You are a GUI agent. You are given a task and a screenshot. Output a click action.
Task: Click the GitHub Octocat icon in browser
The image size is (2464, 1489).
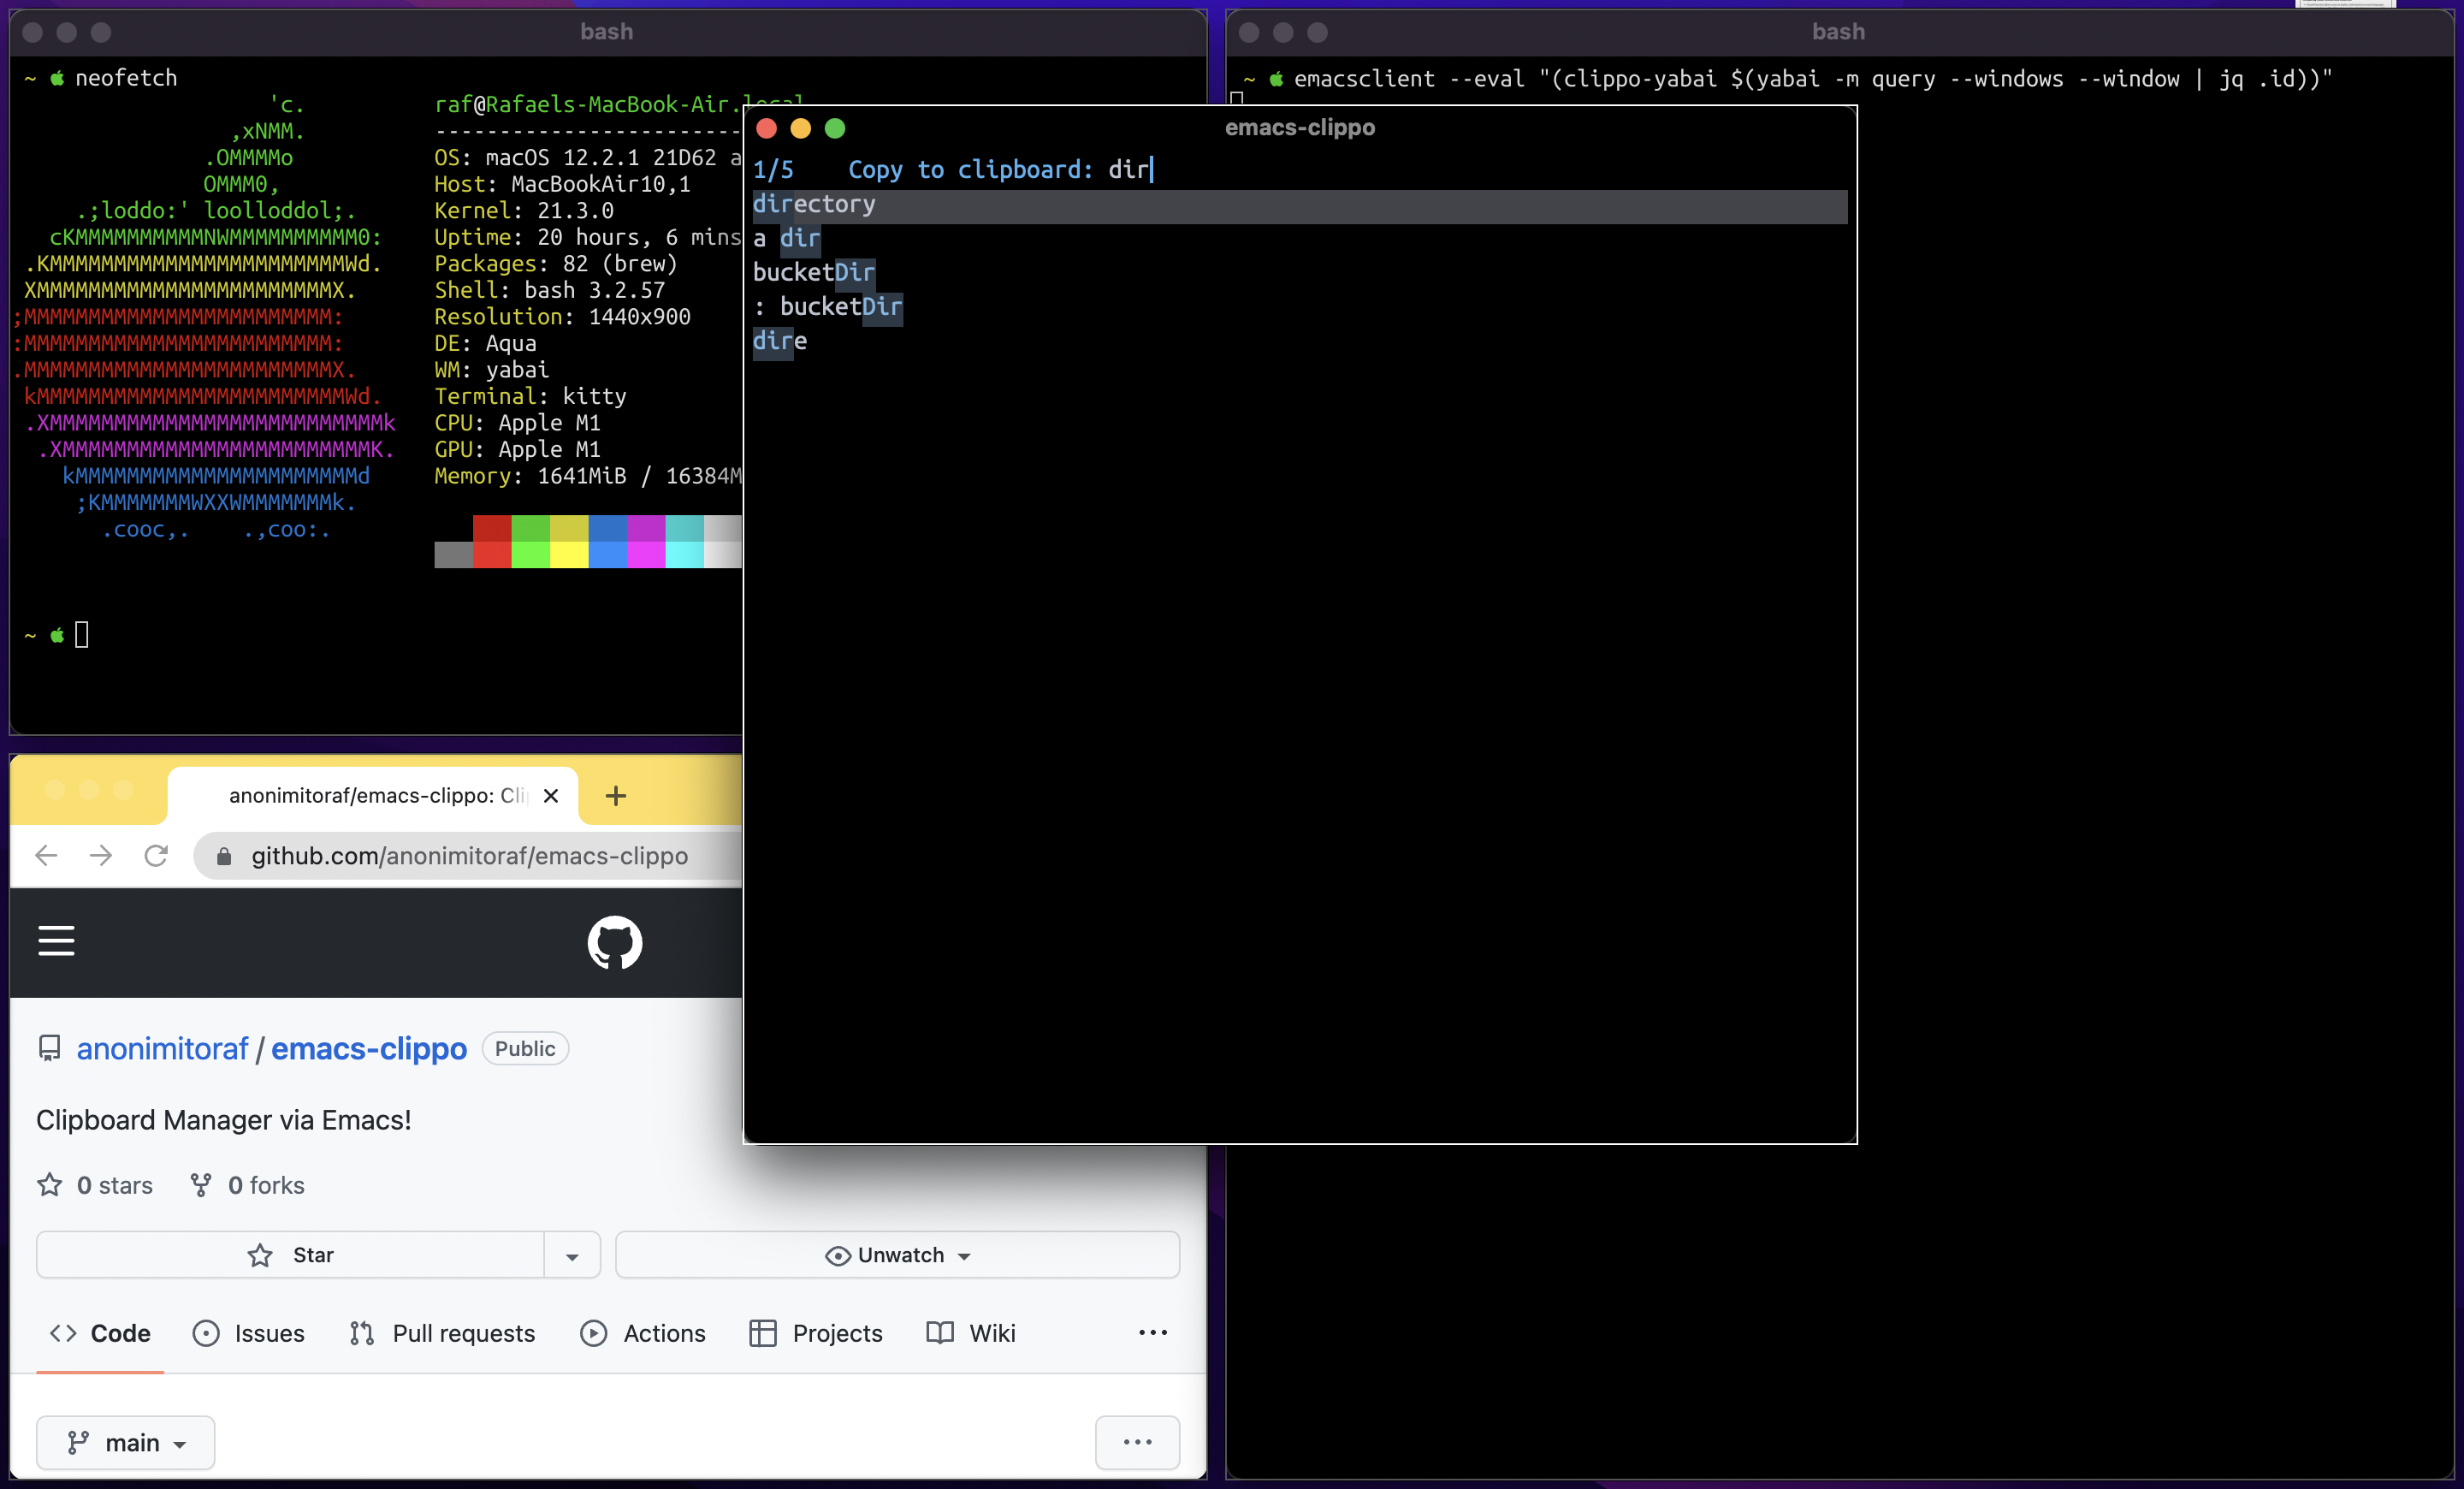(614, 941)
